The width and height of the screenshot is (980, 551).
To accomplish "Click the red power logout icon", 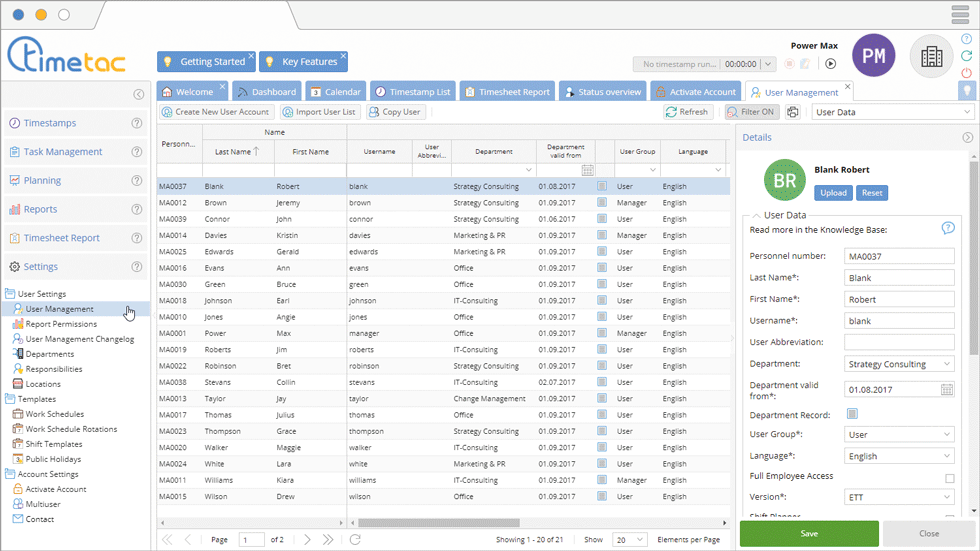I will coord(966,73).
